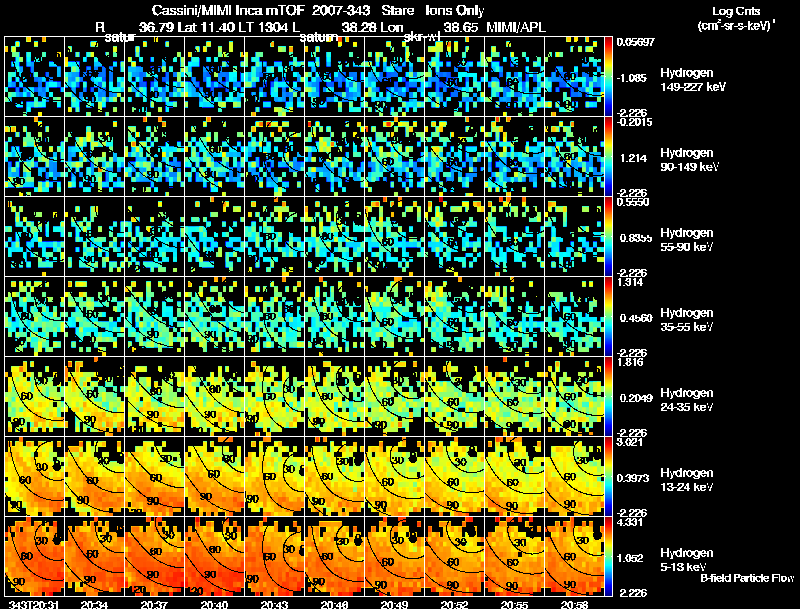Click the '1.816' color scale value
This screenshot has height=609, width=800.
[x=631, y=363]
